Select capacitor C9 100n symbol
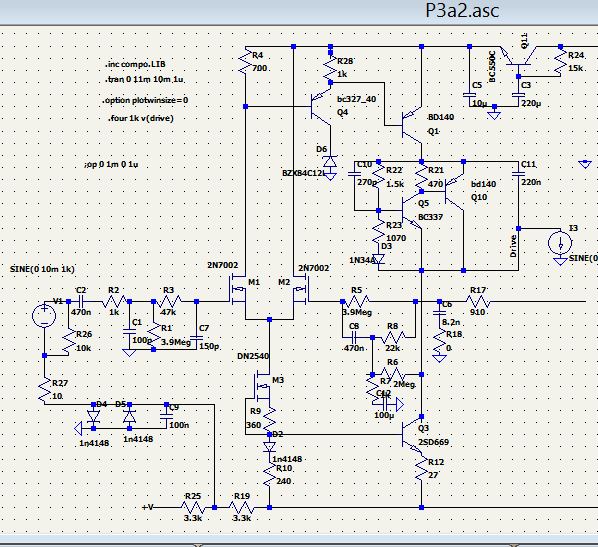This screenshot has width=598, height=547. (166, 417)
